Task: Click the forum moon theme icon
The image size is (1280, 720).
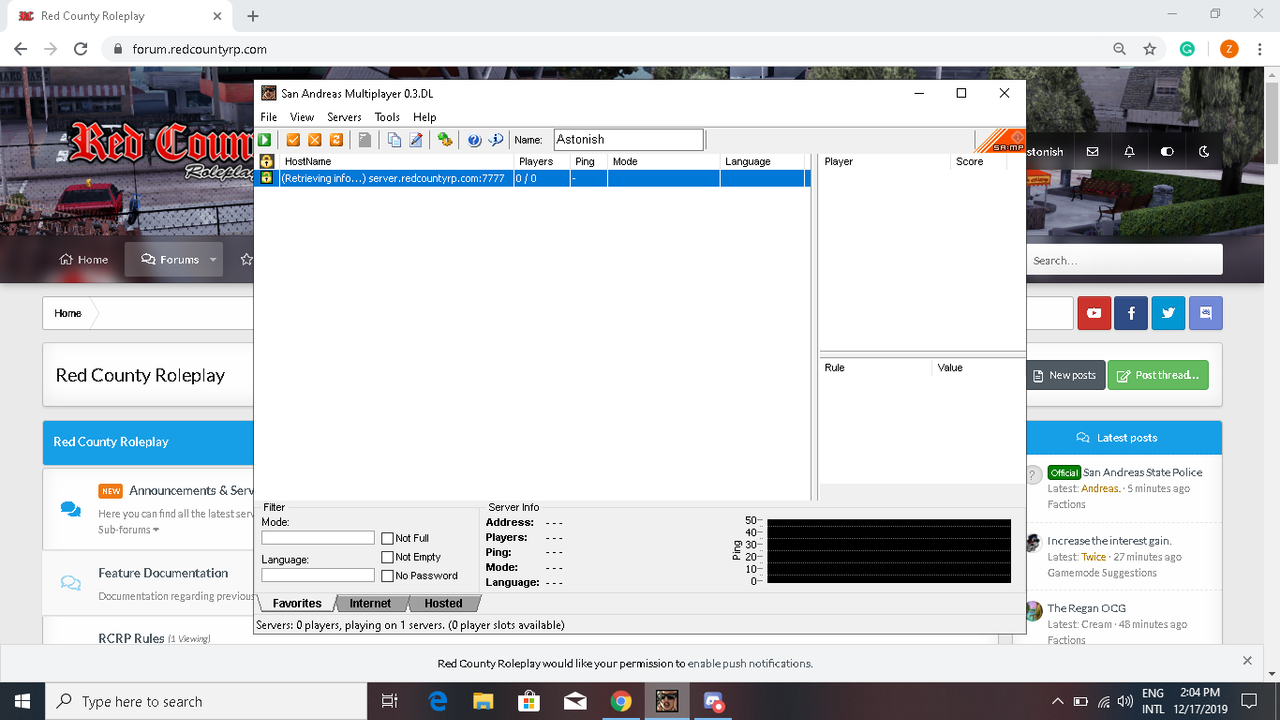Action: pos(1204,152)
